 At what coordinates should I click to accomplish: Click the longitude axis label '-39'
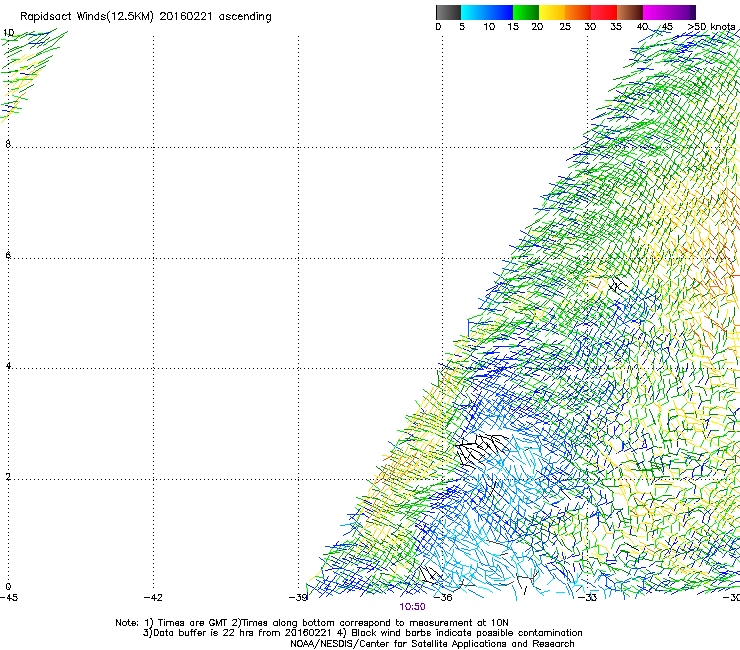[298, 598]
